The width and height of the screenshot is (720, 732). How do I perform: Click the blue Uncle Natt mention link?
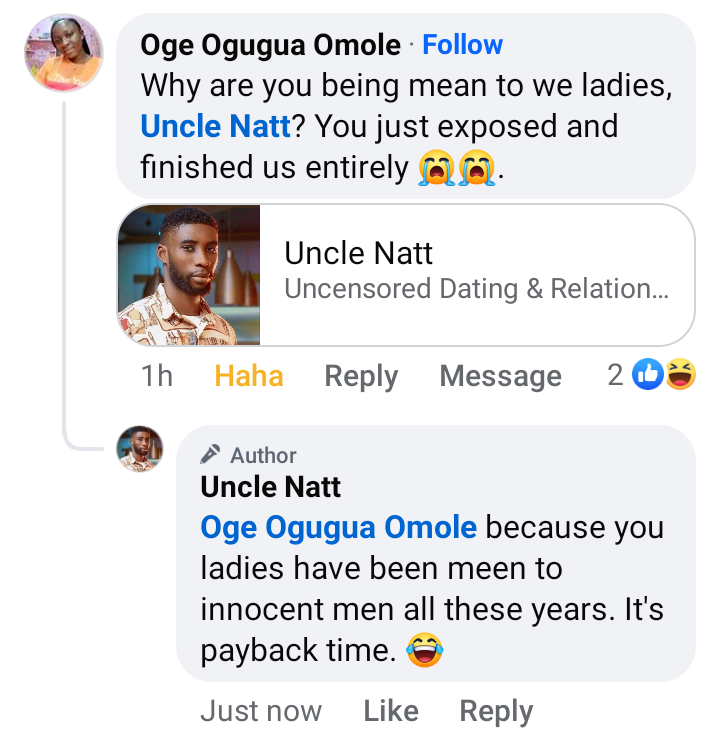coord(216,127)
